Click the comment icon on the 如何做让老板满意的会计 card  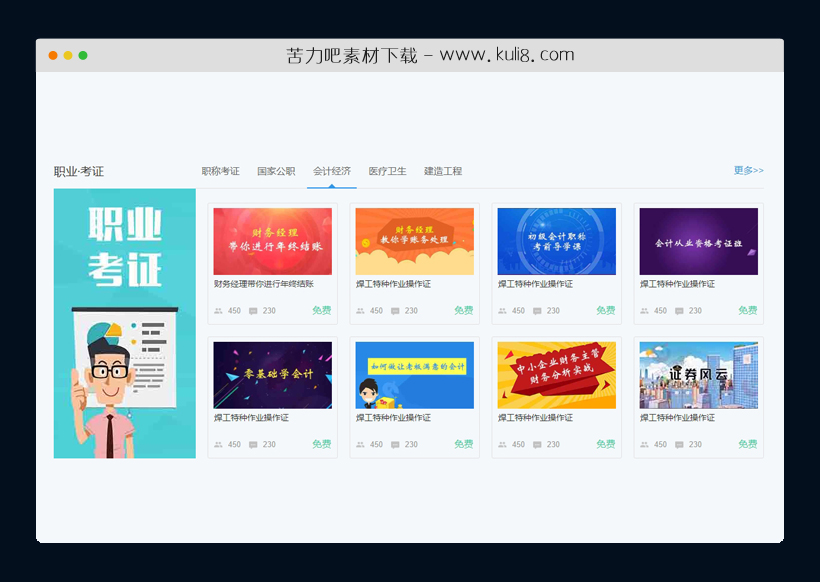(x=392, y=444)
